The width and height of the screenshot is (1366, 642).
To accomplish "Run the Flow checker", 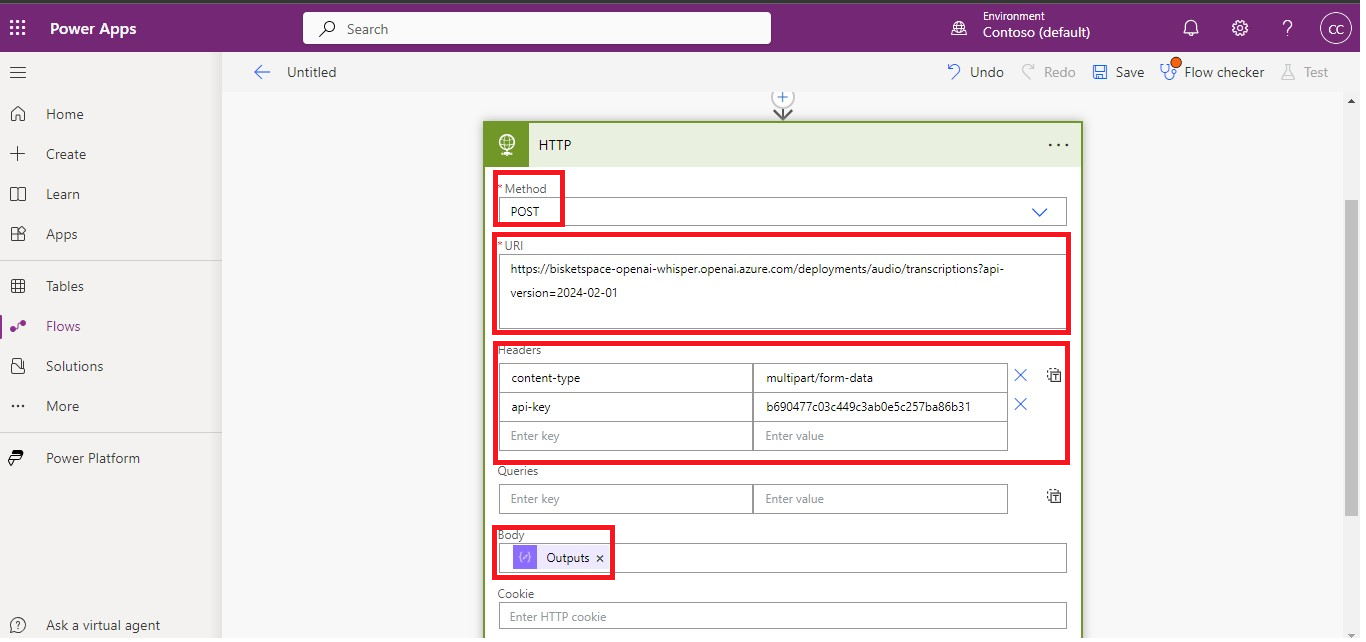I will click(x=1212, y=72).
